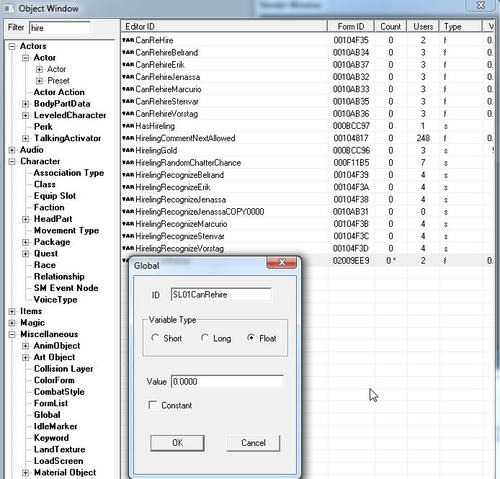Click the var icon beside HirelingRecognizeVorstag
500x479 pixels.
point(128,249)
